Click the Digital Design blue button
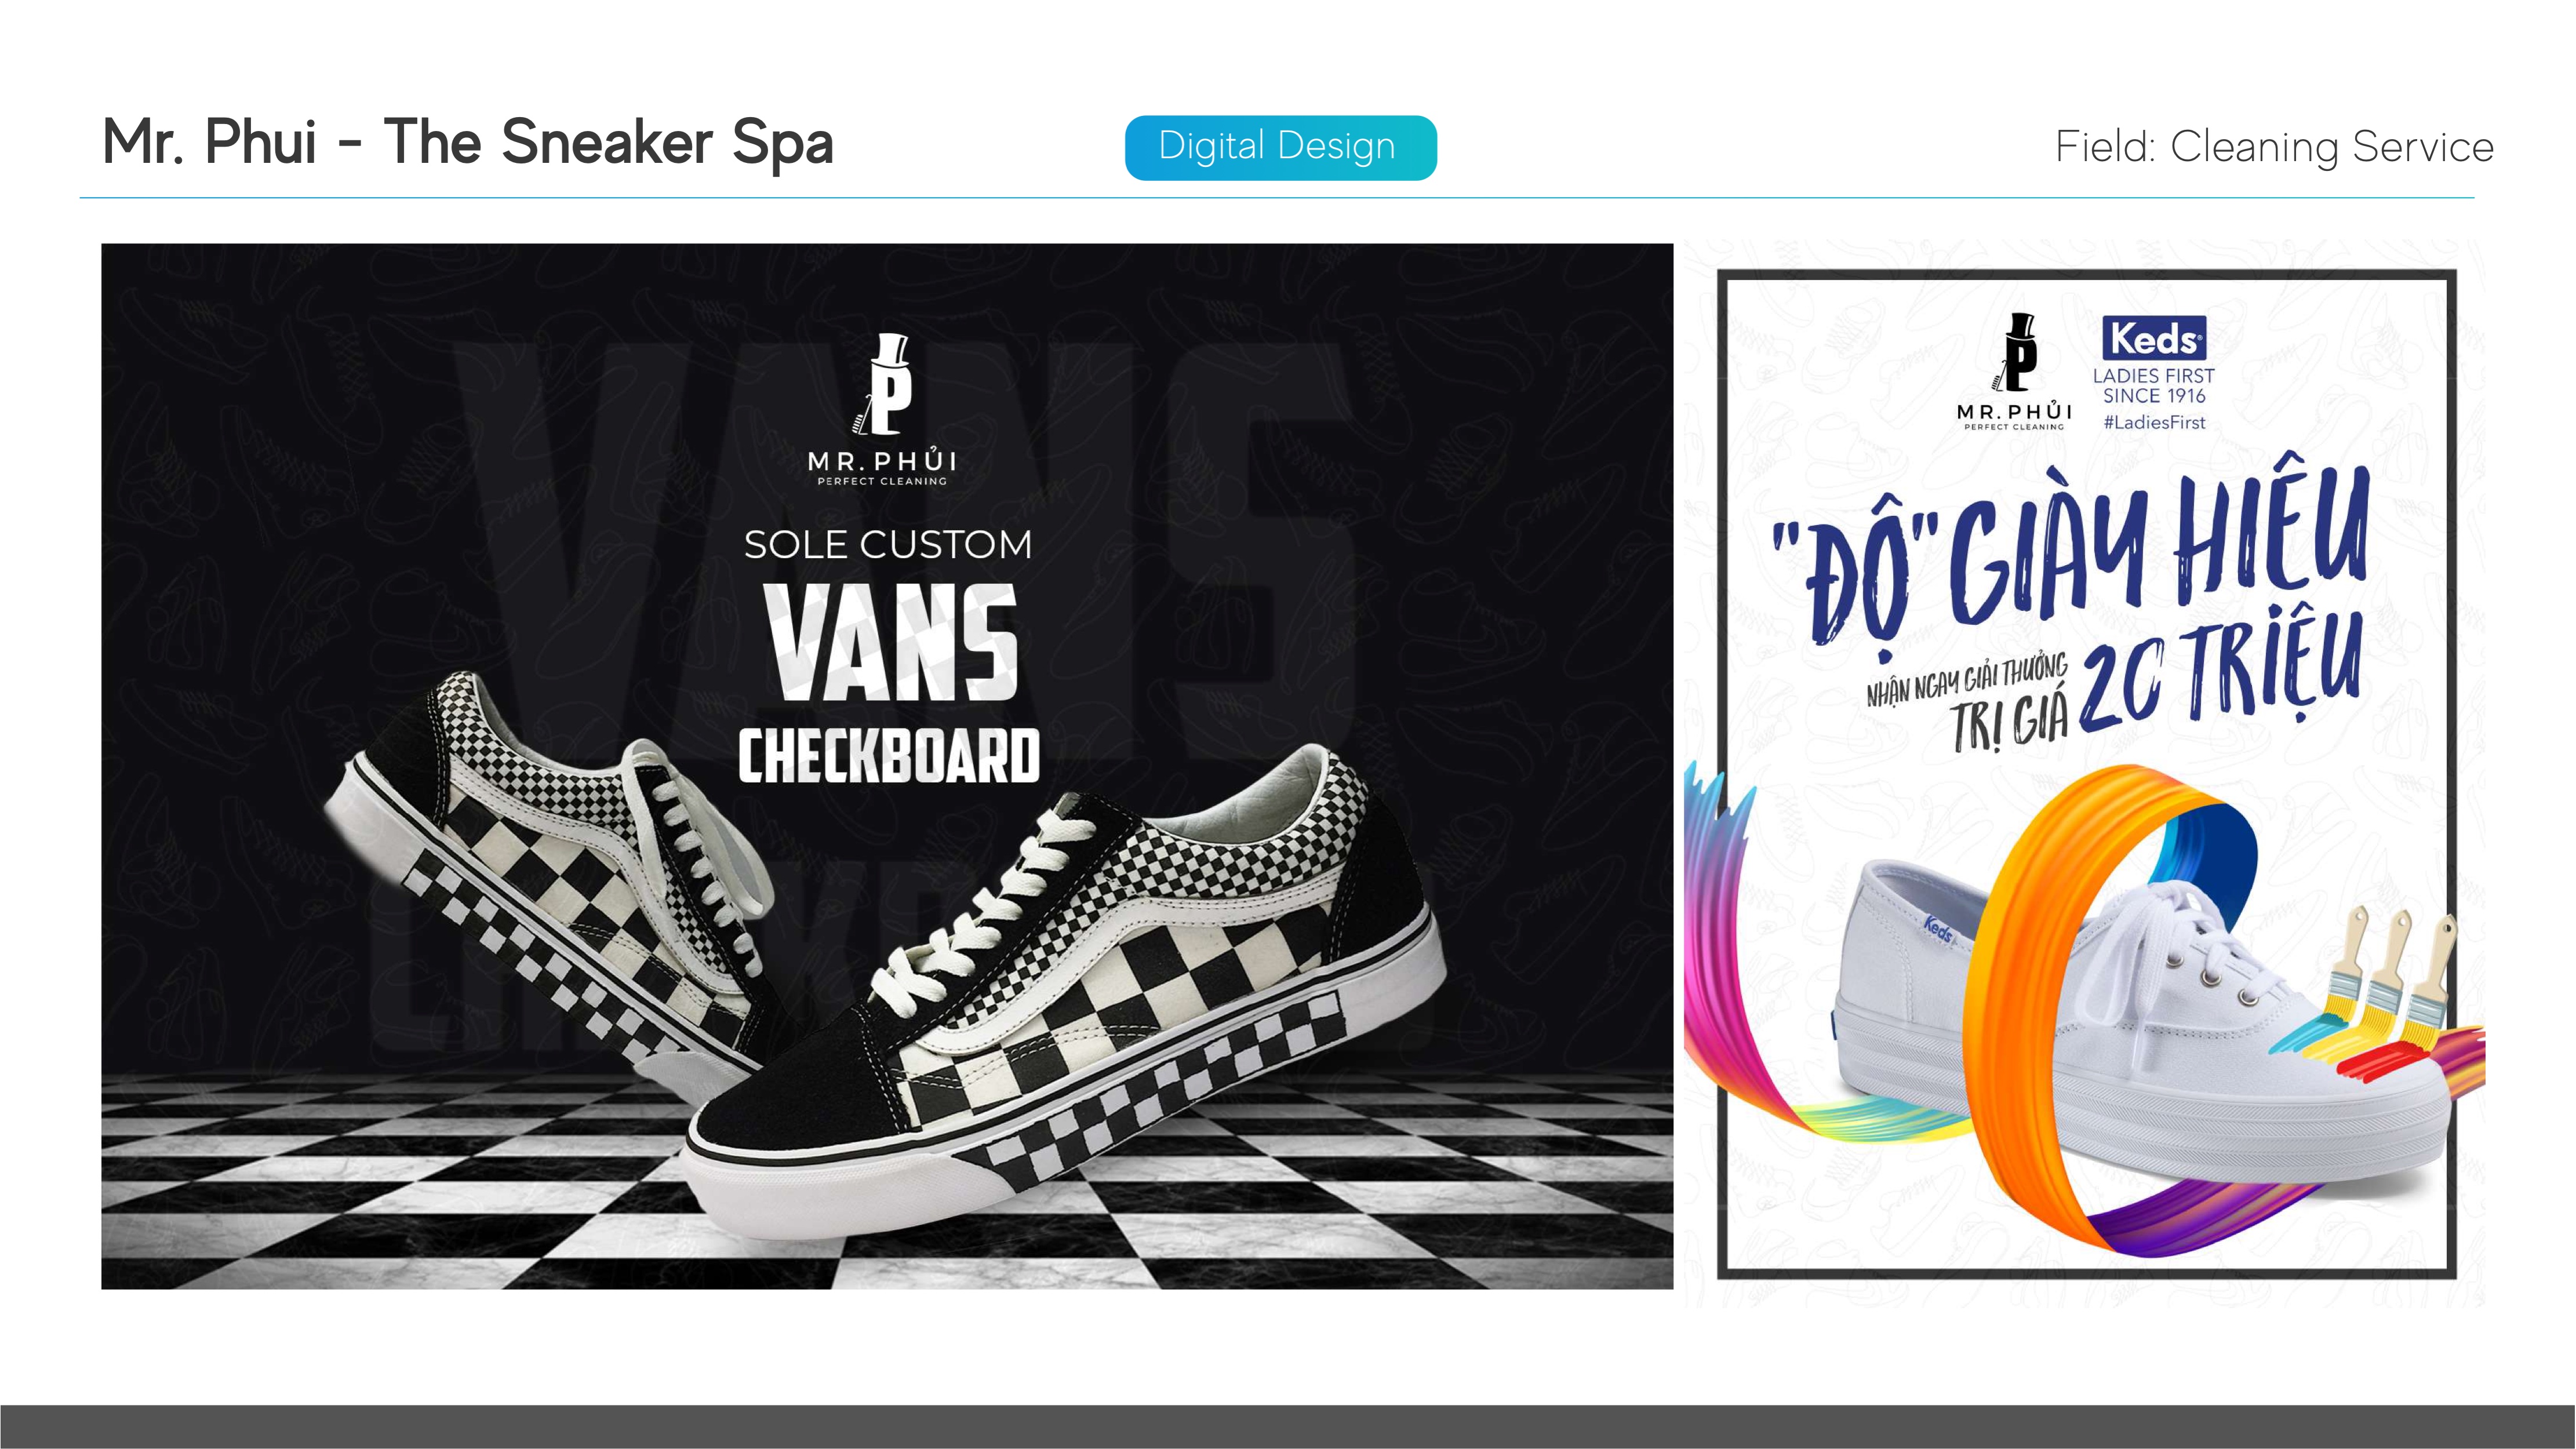Screen dimensions: 2576x1449 (x=1280, y=147)
